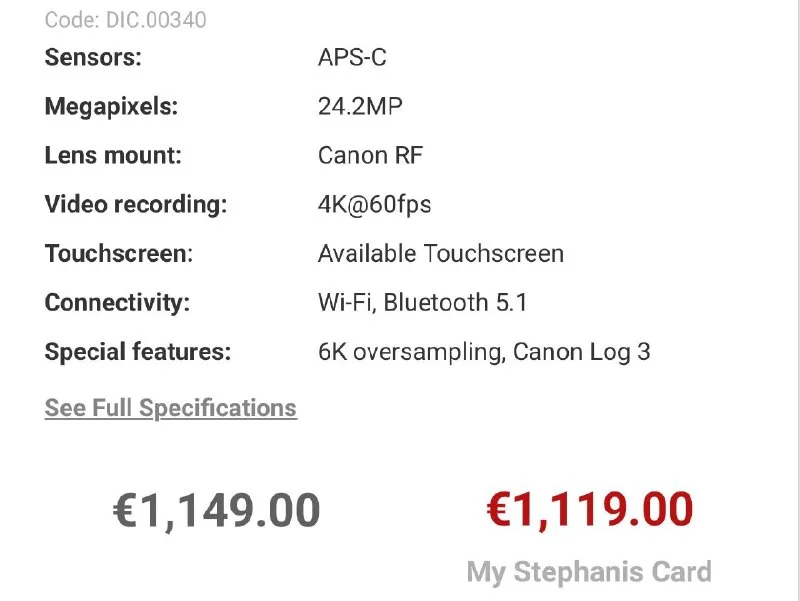This screenshot has width=800, height=601.
Task: Click the vertical scrollbar on the right edge
Action: 797,300
